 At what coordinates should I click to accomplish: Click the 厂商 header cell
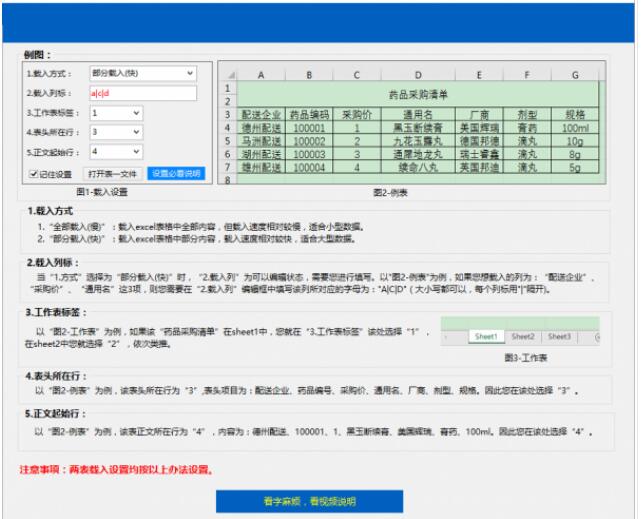pyautogui.click(x=479, y=115)
